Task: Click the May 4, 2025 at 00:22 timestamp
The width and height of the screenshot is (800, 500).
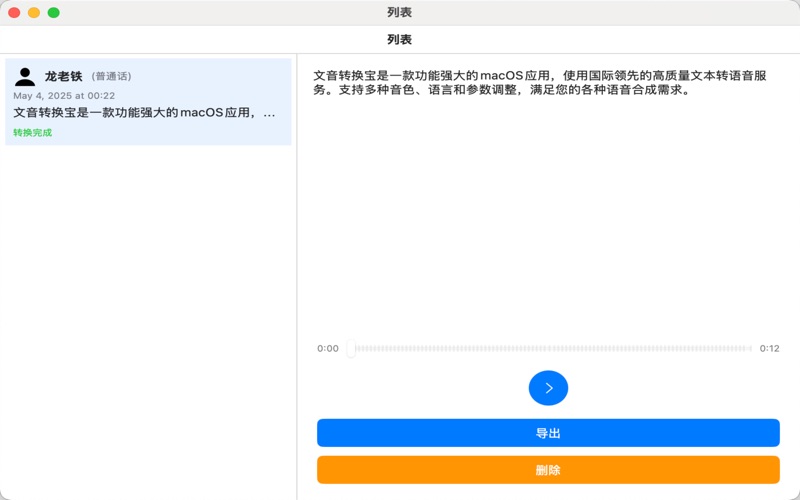Action: 64,95
